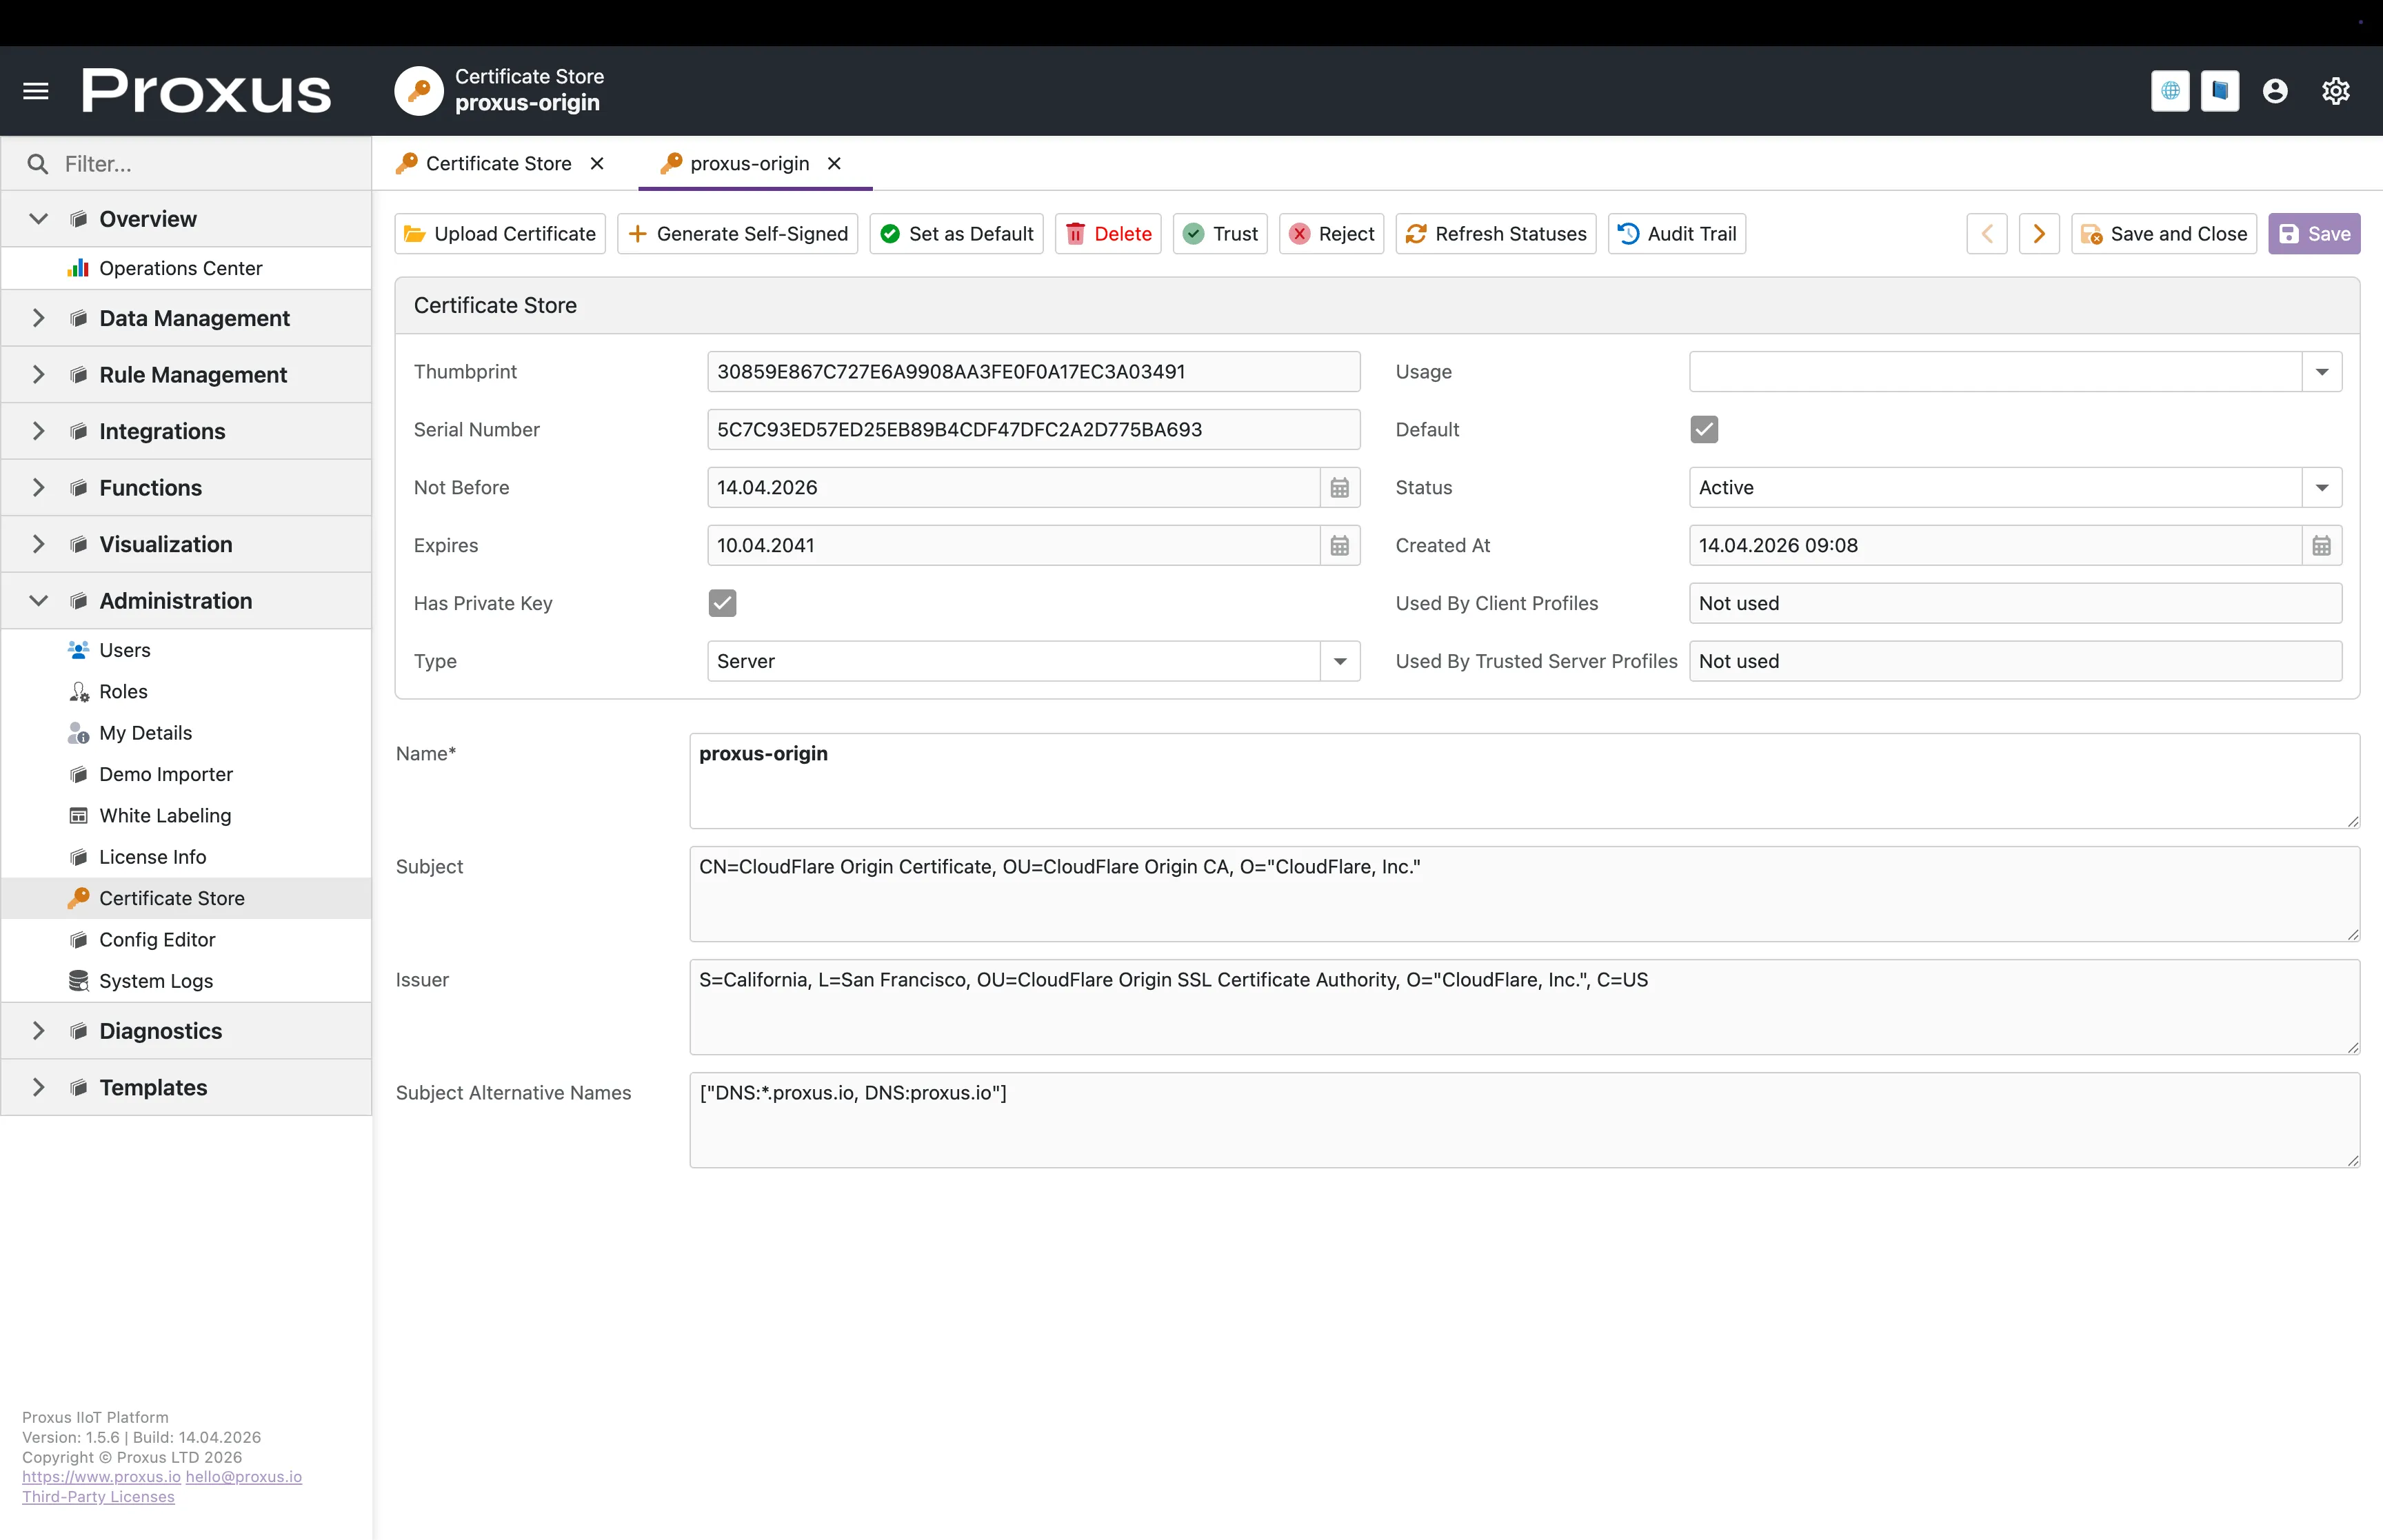Click the settings gear icon
Image resolution: width=2383 pixels, height=1540 pixels.
tap(2335, 91)
